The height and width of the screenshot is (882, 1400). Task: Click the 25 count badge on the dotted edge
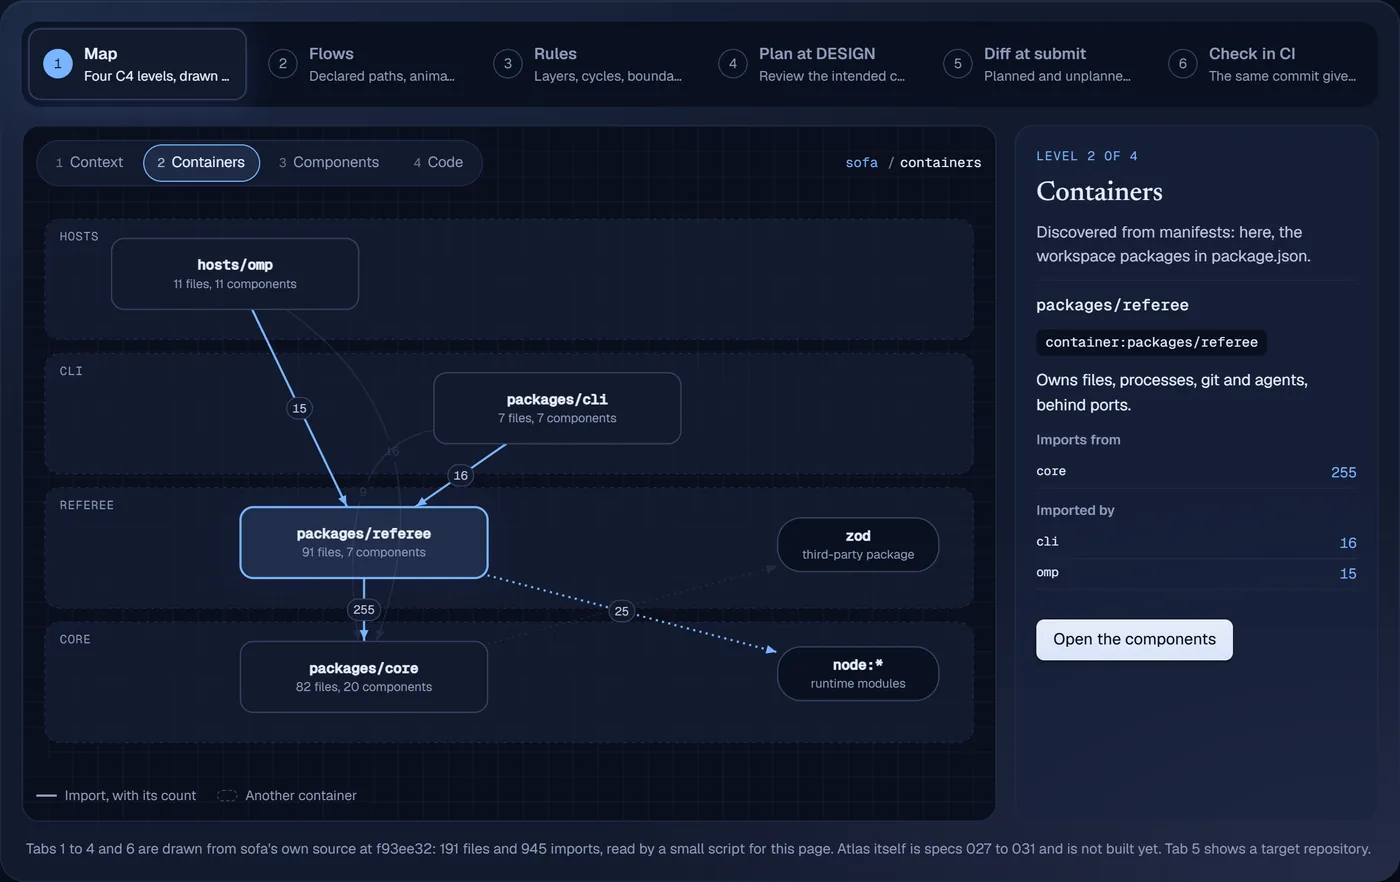[x=622, y=611]
